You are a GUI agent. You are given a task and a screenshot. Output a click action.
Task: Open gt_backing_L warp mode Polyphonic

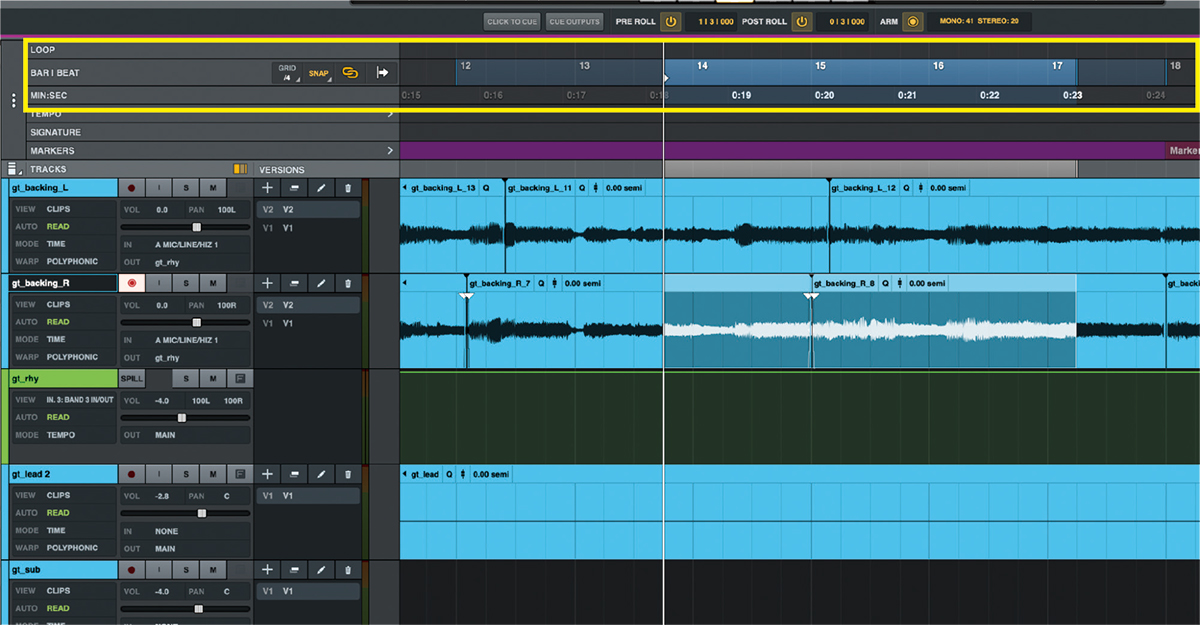tap(72, 261)
